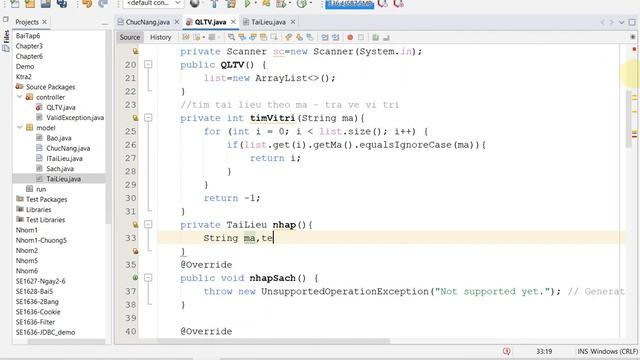Select Test Libraries node

click(45, 220)
